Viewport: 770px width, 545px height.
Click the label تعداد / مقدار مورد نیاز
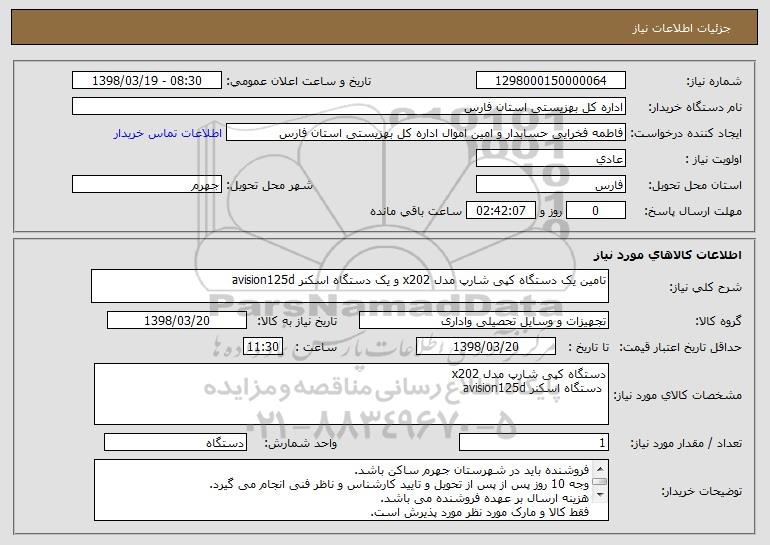(x=686, y=443)
